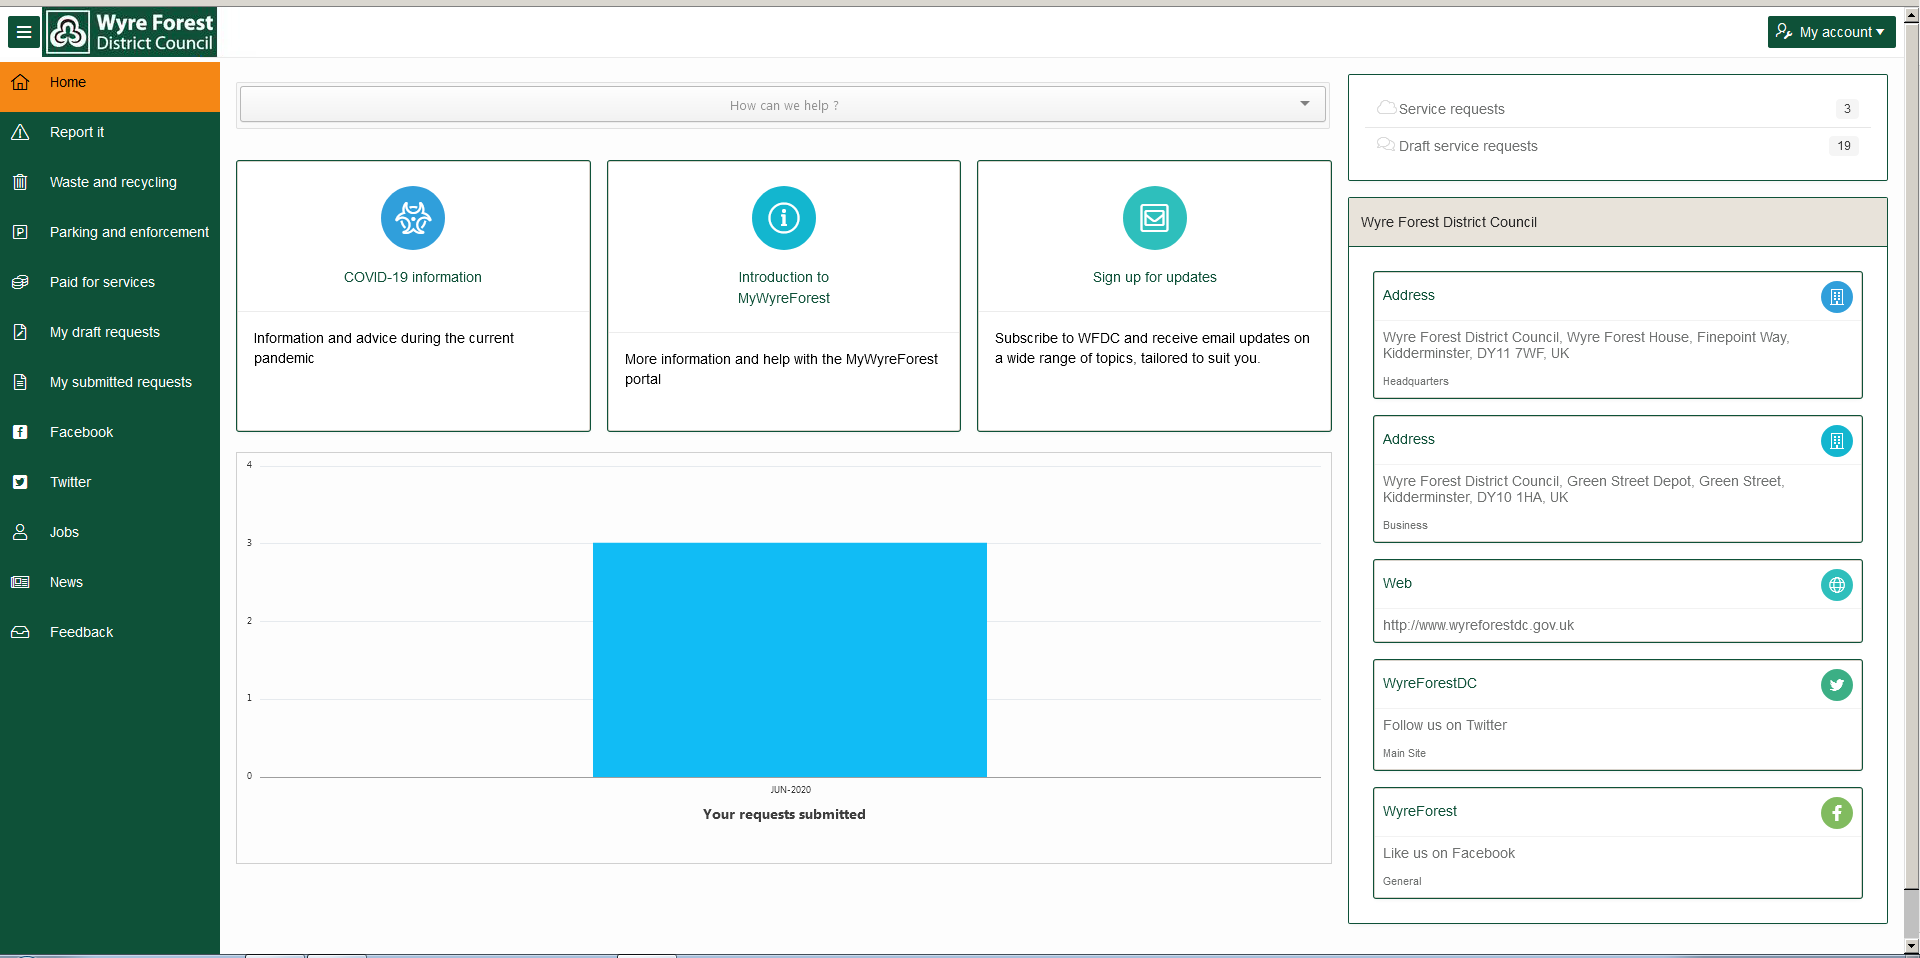Click the Green Street Depot address text
This screenshot has height=958, width=1920.
pyautogui.click(x=1583, y=489)
